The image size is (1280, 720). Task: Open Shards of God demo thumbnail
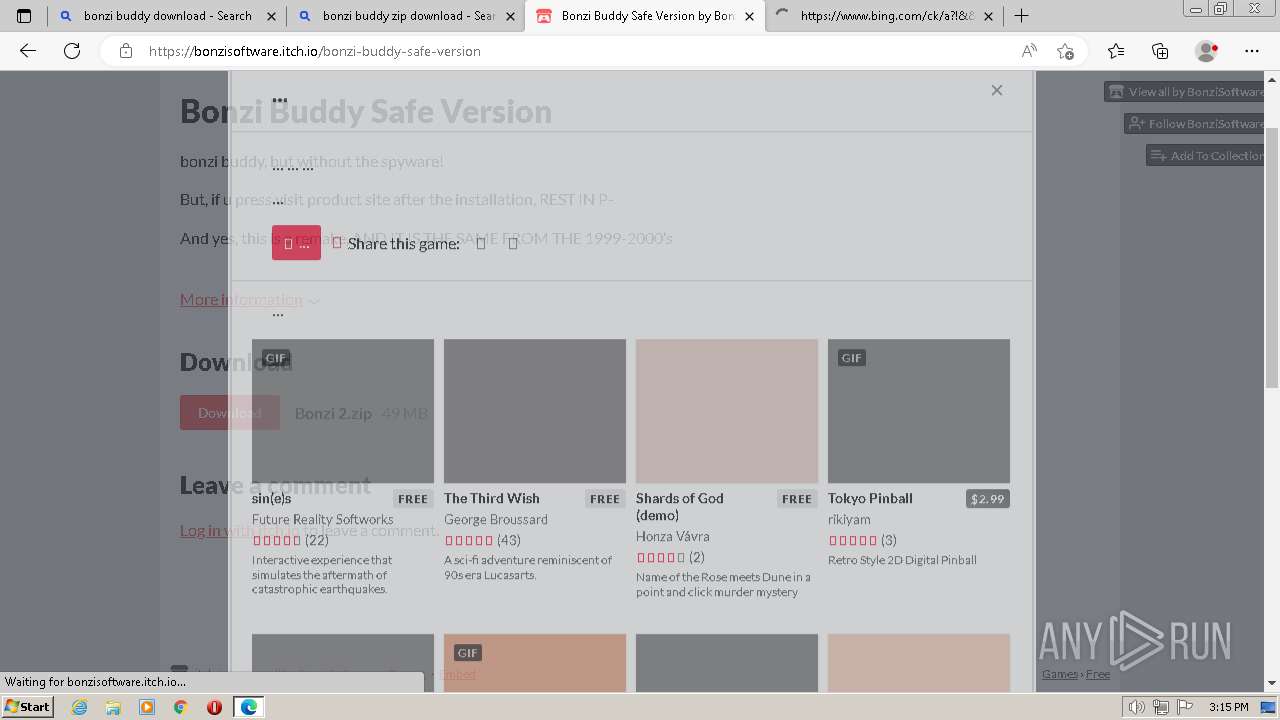point(727,411)
